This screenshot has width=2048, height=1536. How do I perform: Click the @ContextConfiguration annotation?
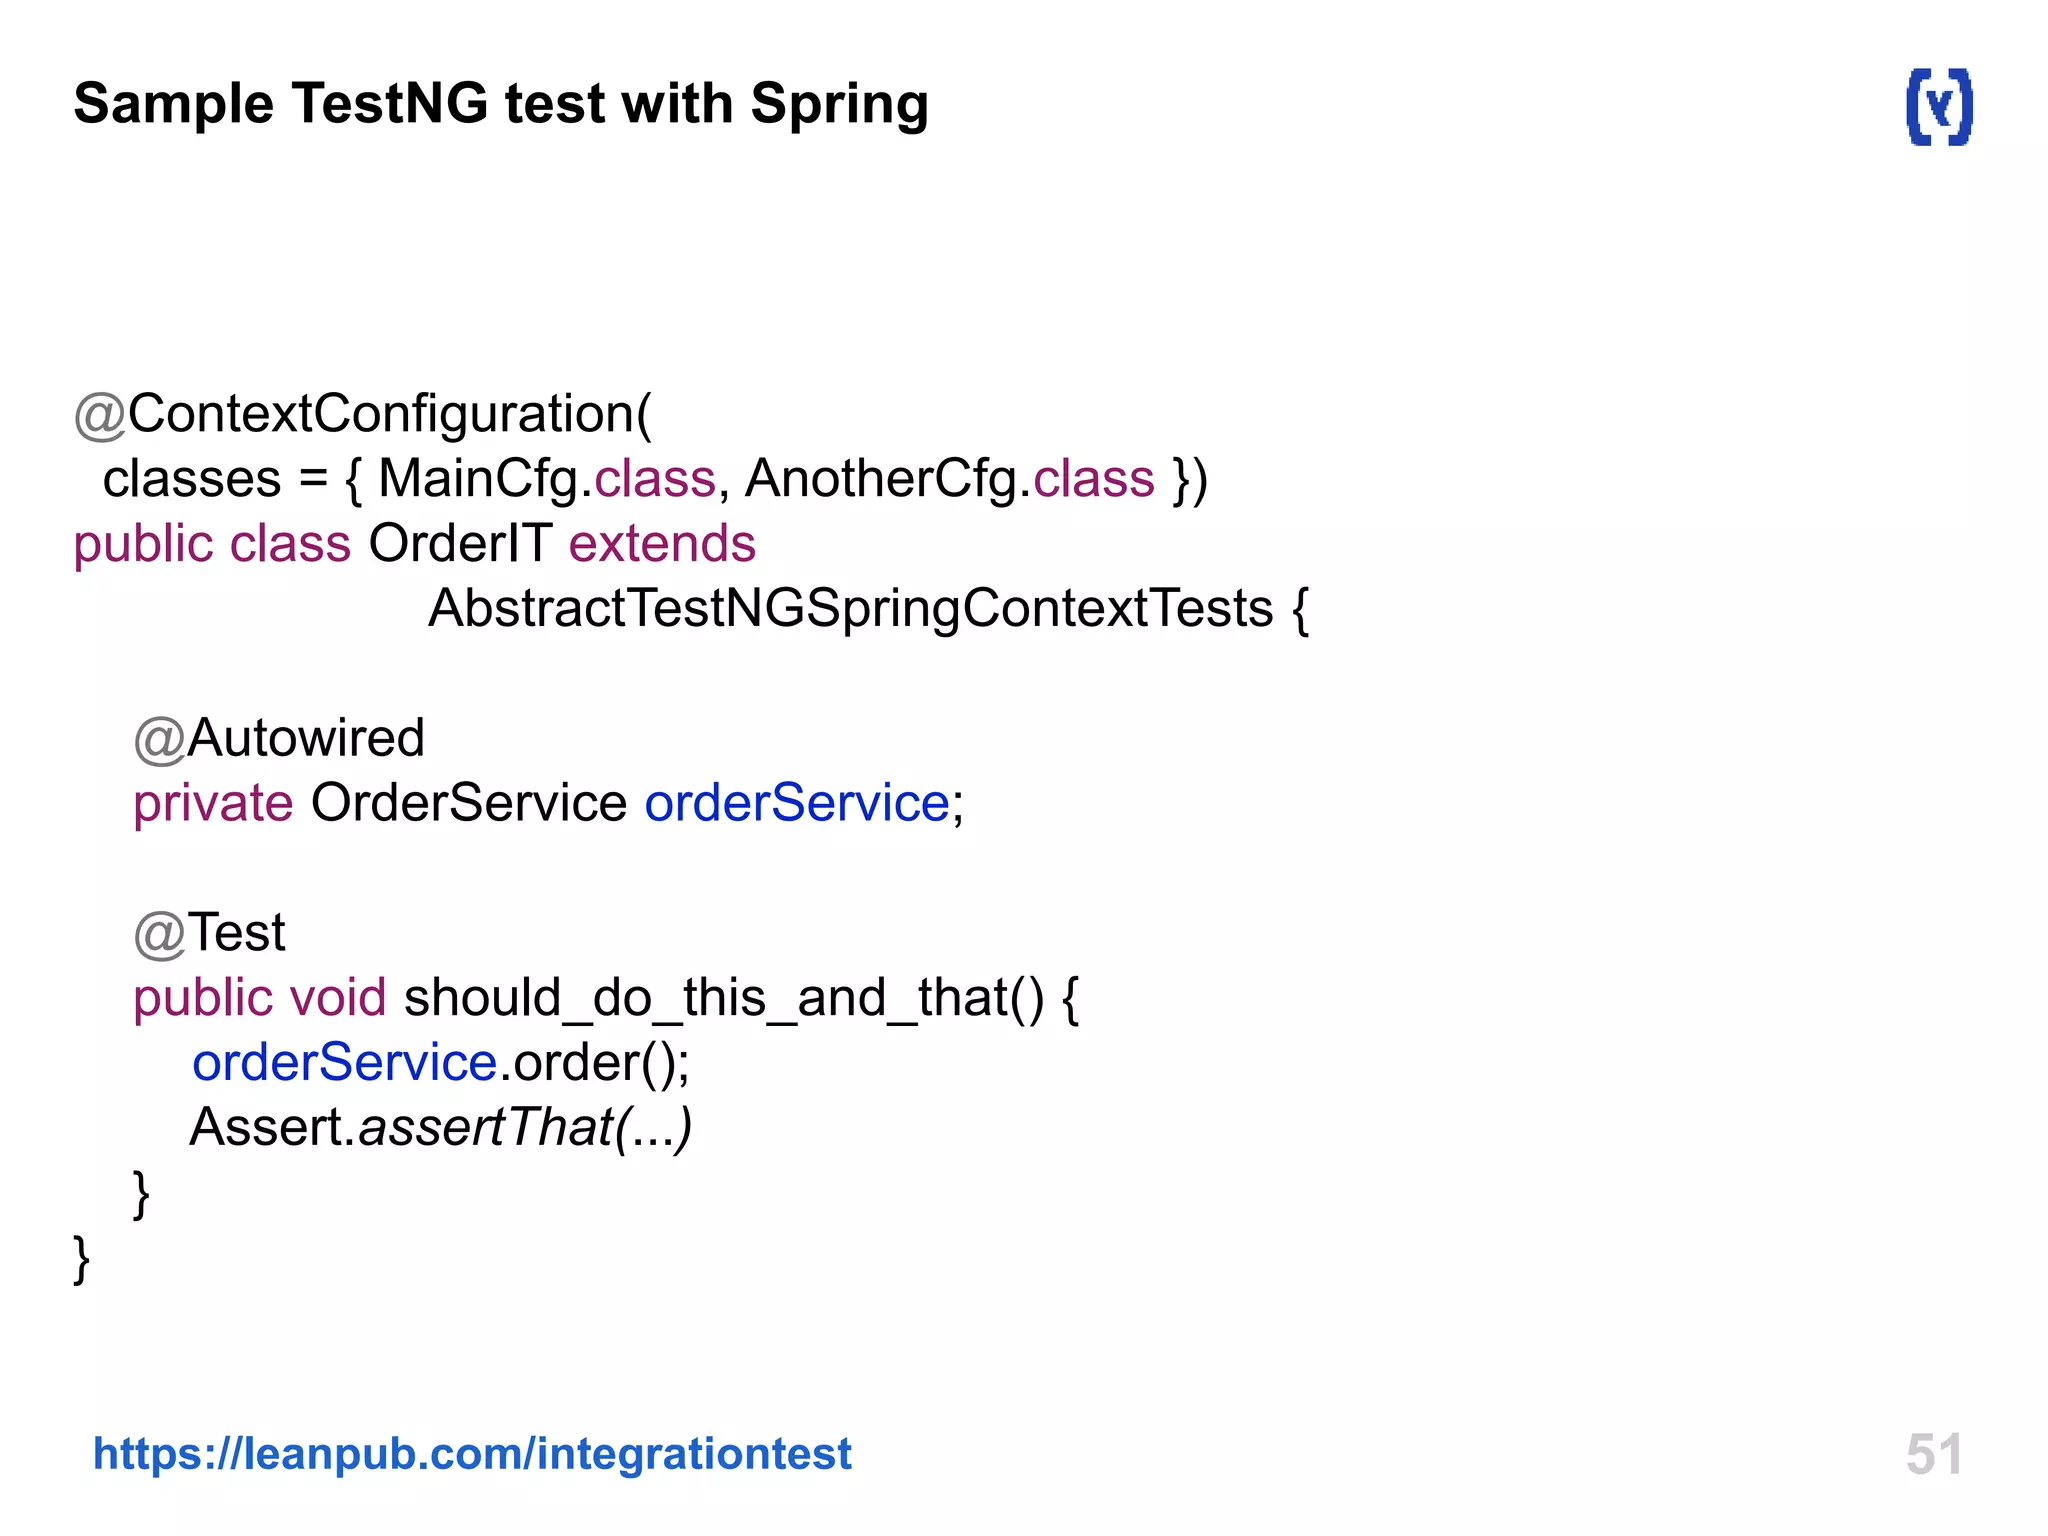point(362,414)
